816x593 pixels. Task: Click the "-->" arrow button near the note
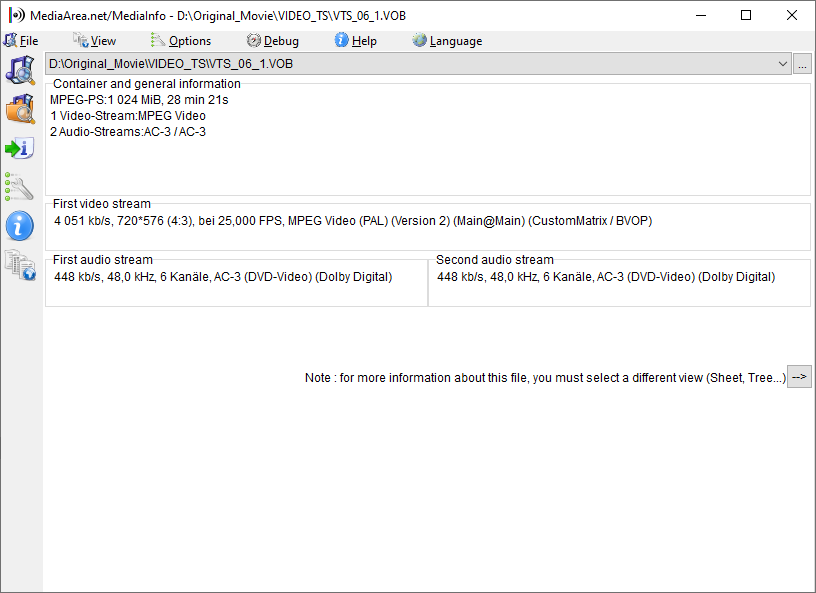tap(799, 377)
